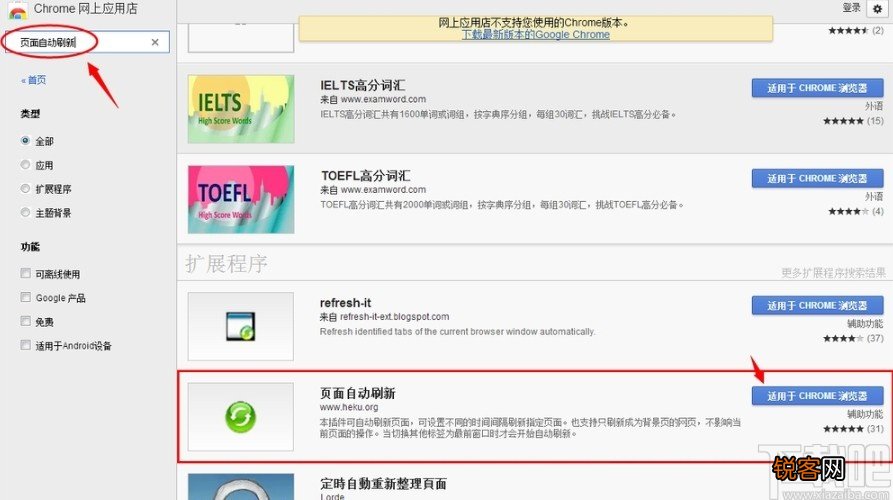Click the refresh-it extension icon
Image resolution: width=893 pixels, height=500 pixels.
click(x=241, y=326)
